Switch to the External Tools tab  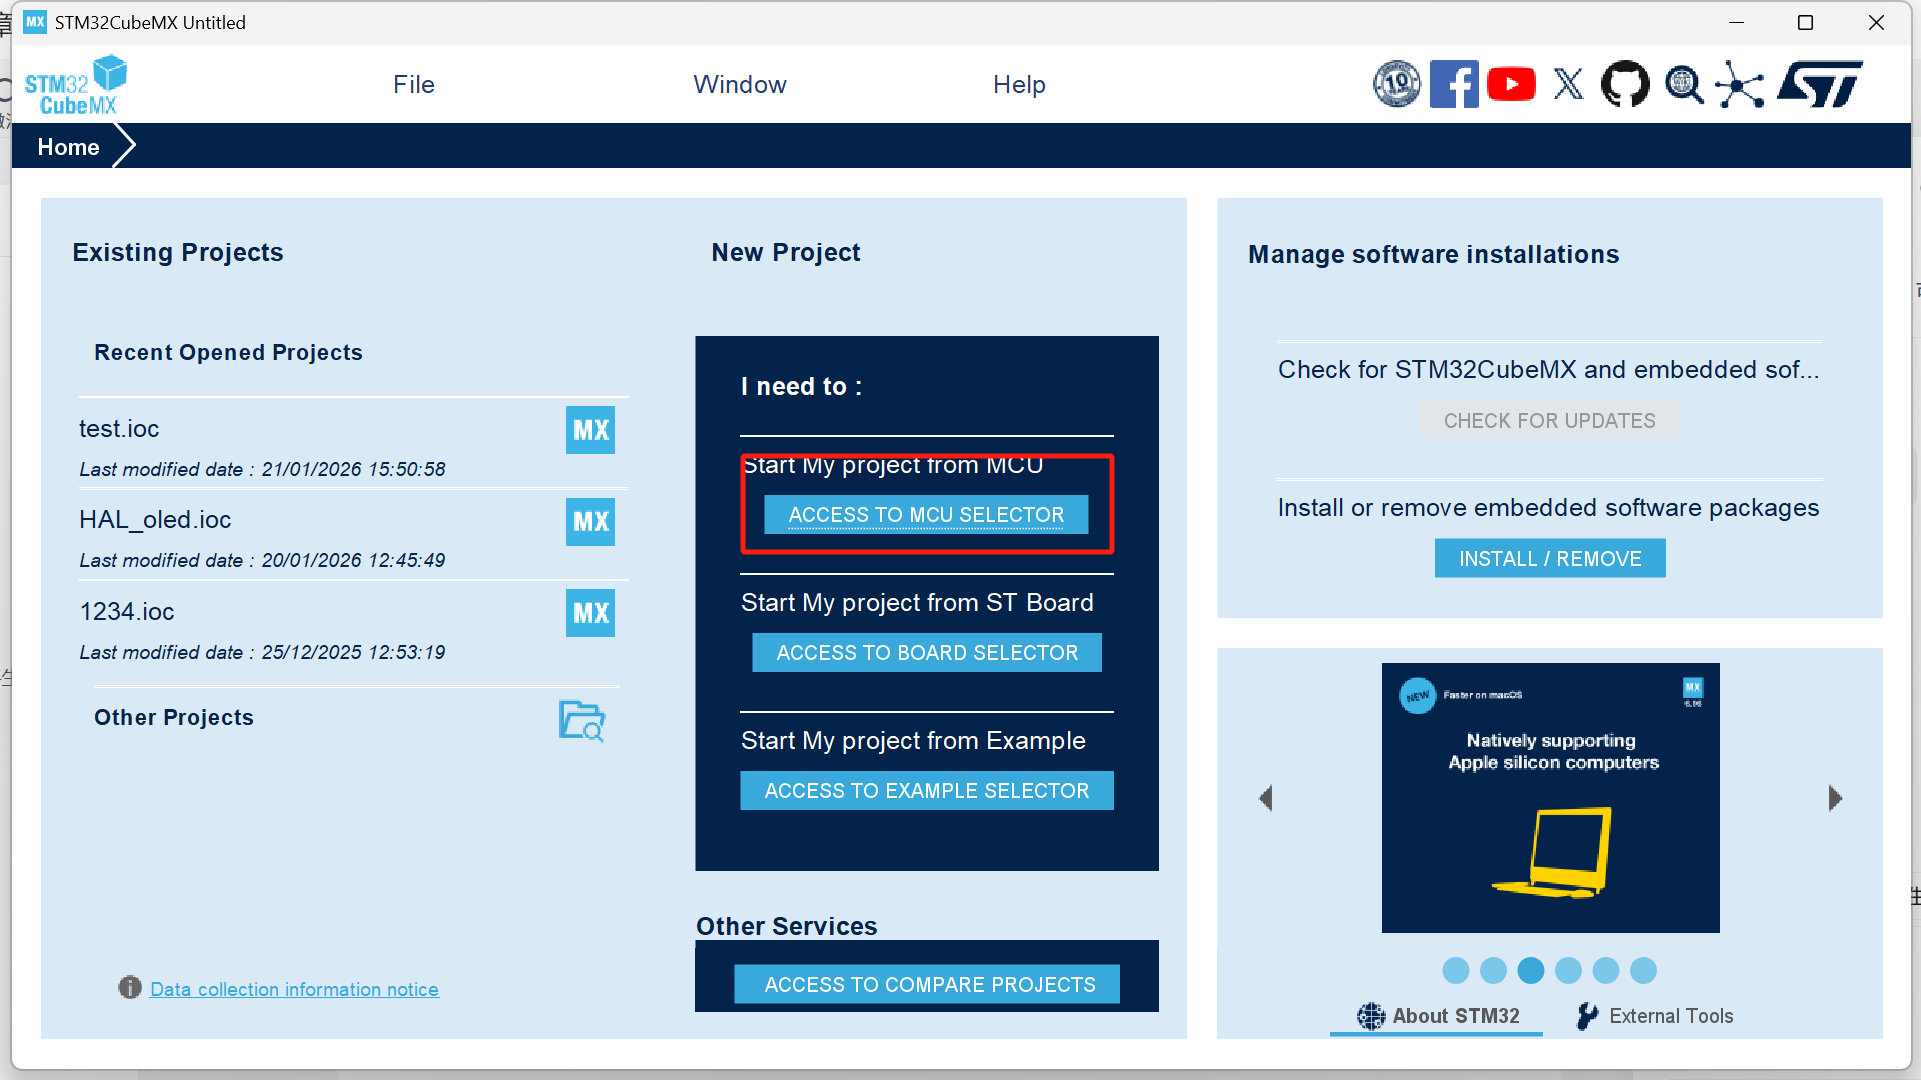[x=1655, y=1016]
